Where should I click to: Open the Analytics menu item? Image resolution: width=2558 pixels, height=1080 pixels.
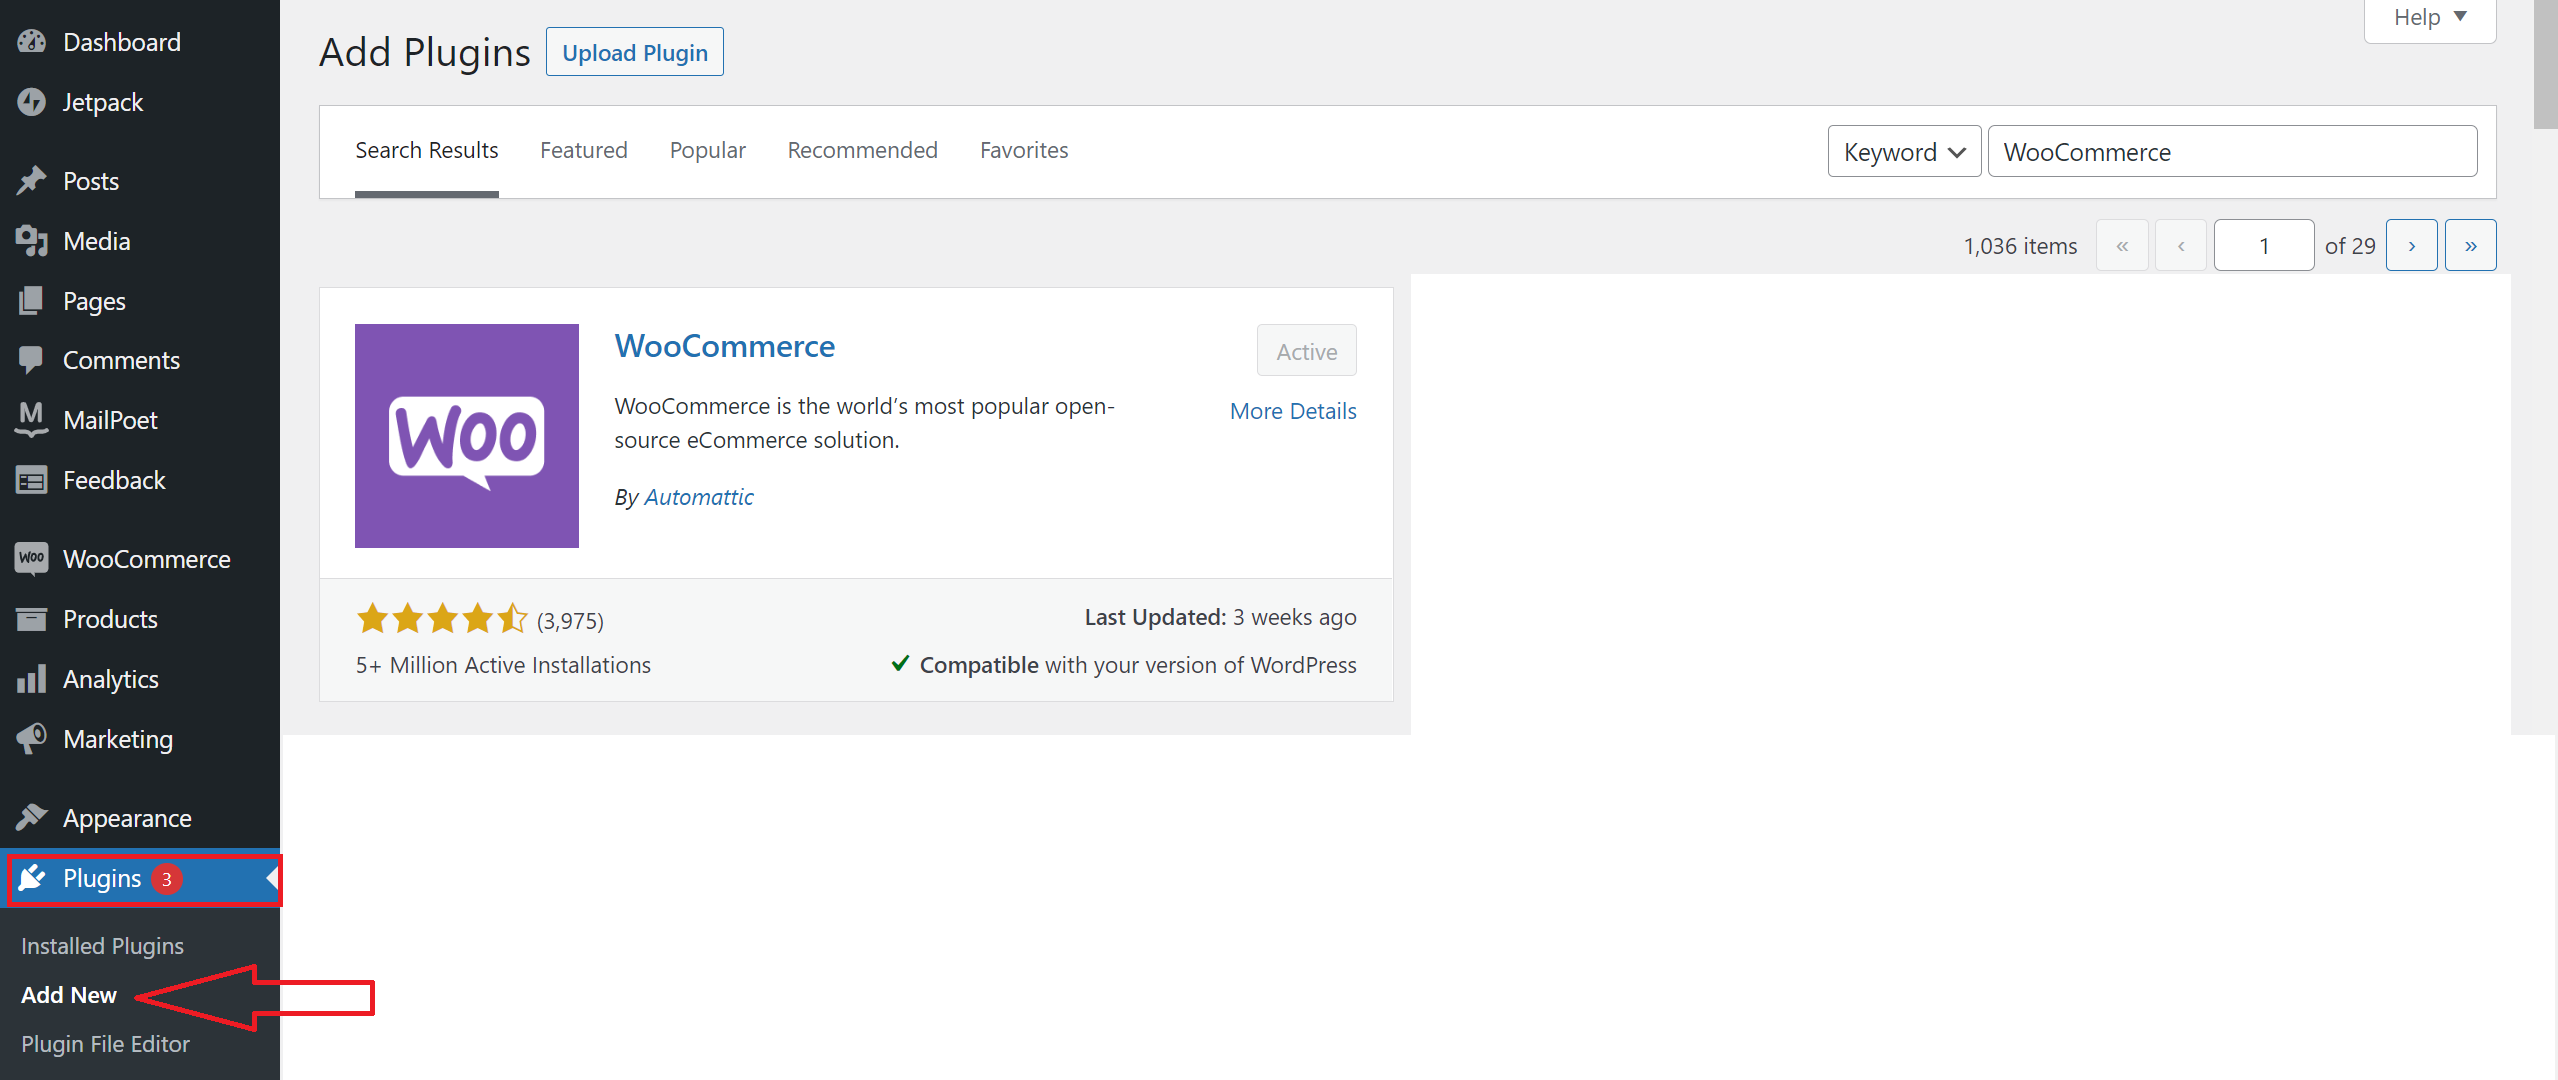coord(140,679)
